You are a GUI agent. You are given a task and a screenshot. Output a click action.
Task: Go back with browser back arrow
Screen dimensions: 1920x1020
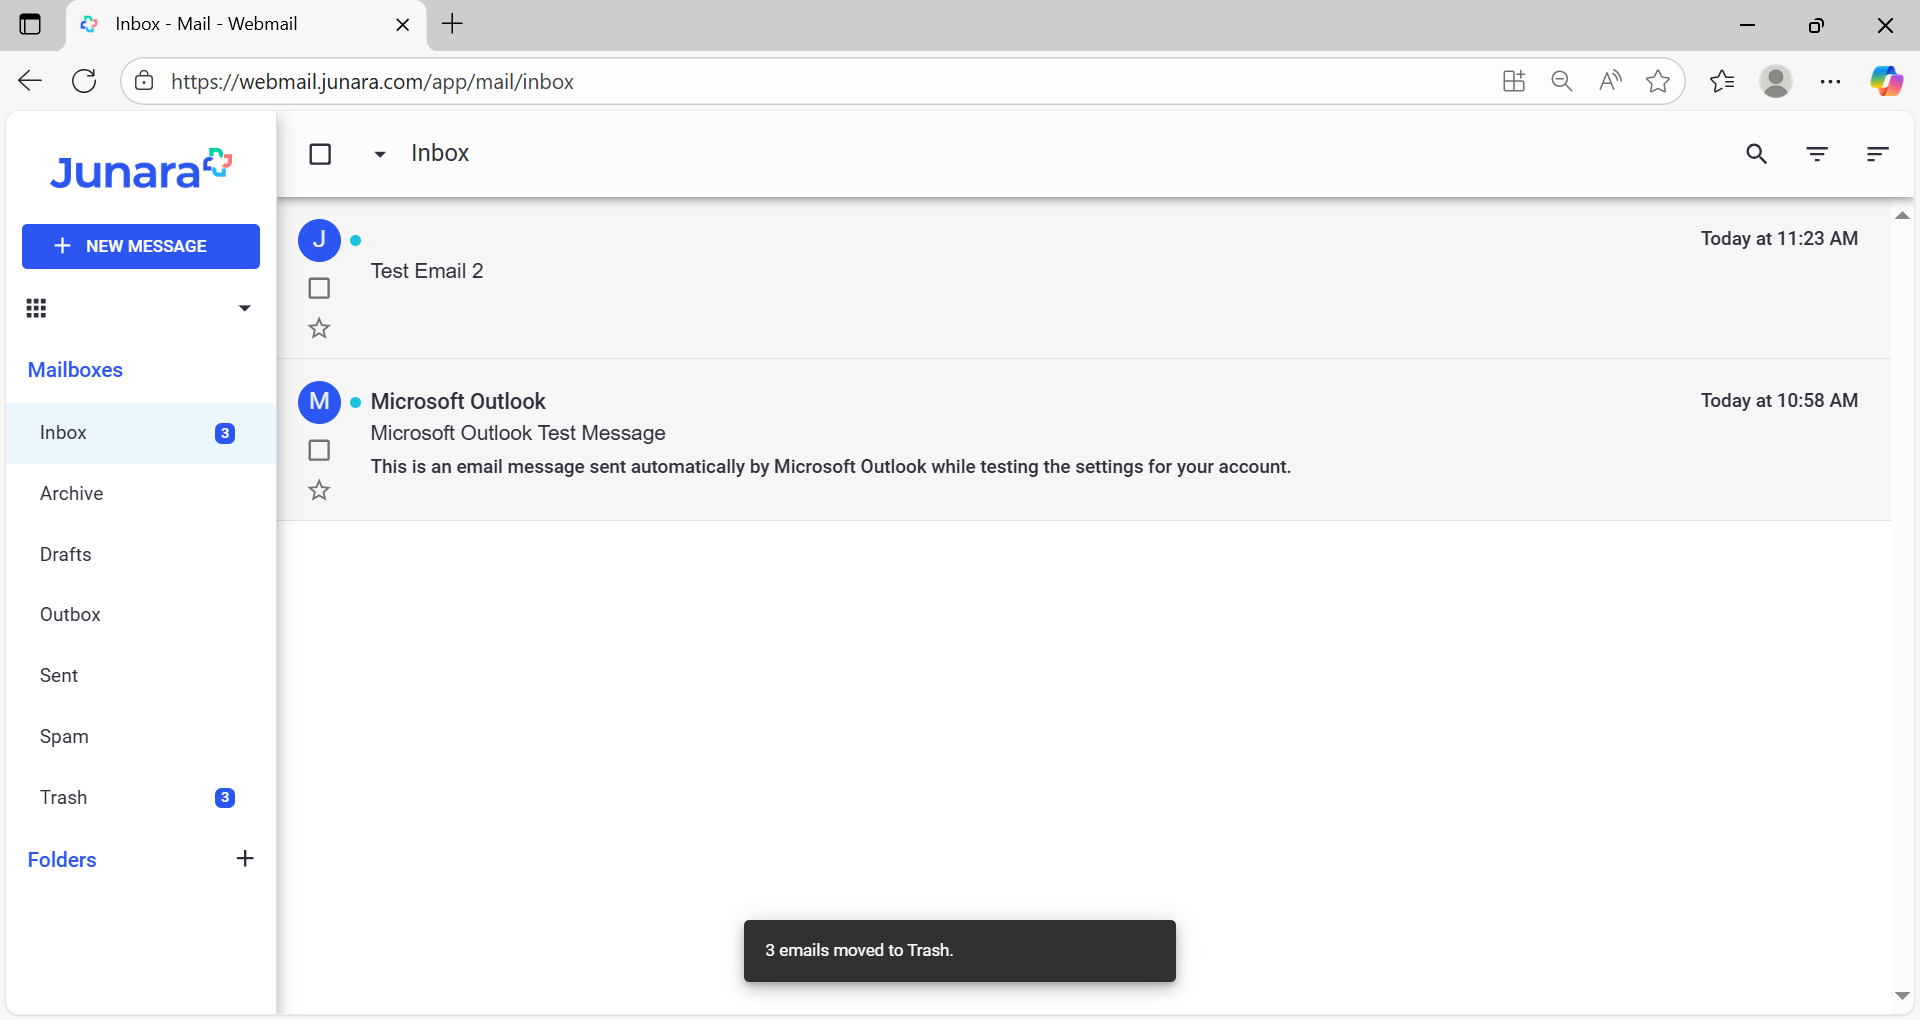click(30, 81)
